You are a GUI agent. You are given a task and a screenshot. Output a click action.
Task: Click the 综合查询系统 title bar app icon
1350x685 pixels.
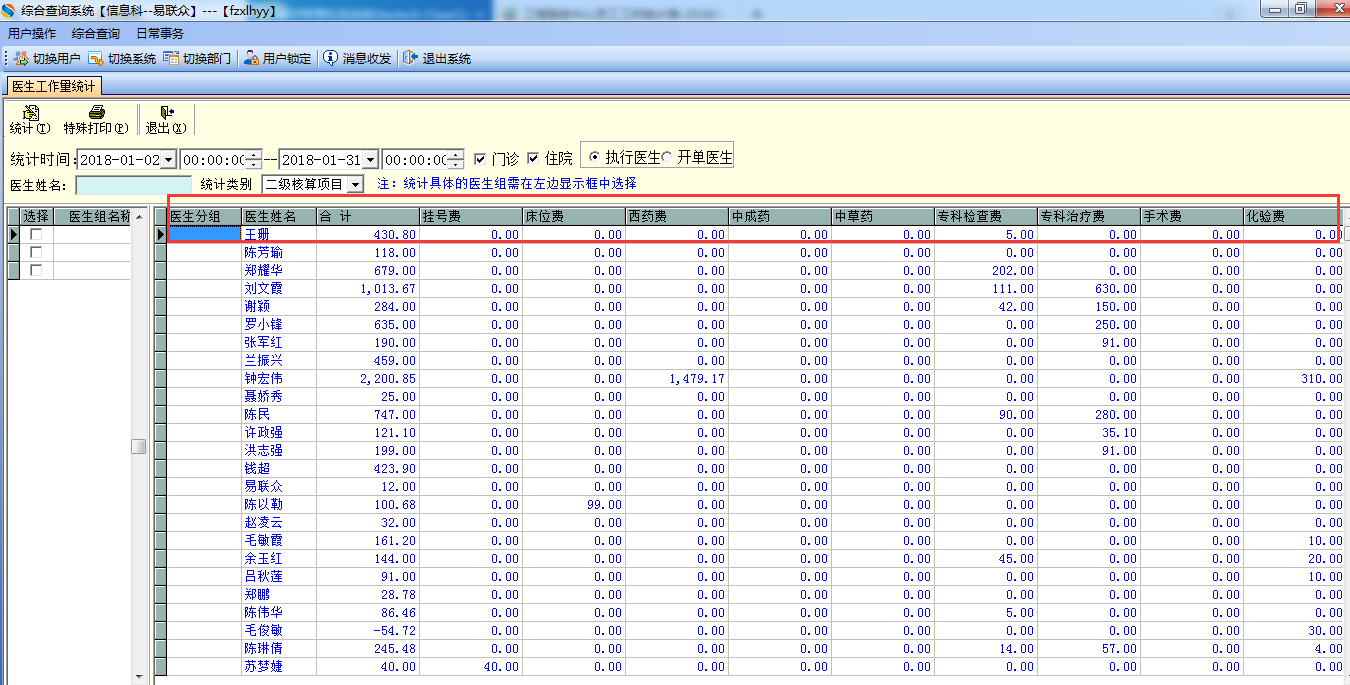click(x=9, y=9)
